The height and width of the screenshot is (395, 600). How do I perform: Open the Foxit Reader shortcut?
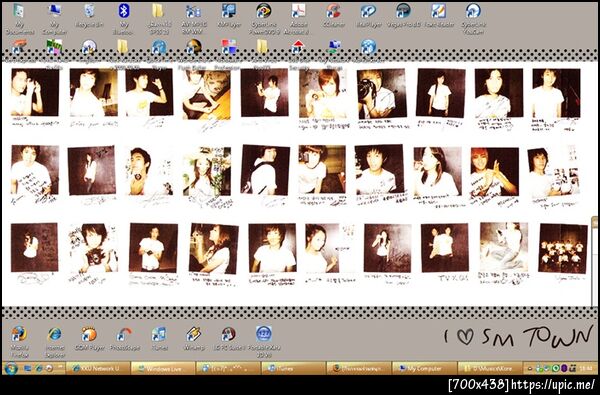(439, 15)
